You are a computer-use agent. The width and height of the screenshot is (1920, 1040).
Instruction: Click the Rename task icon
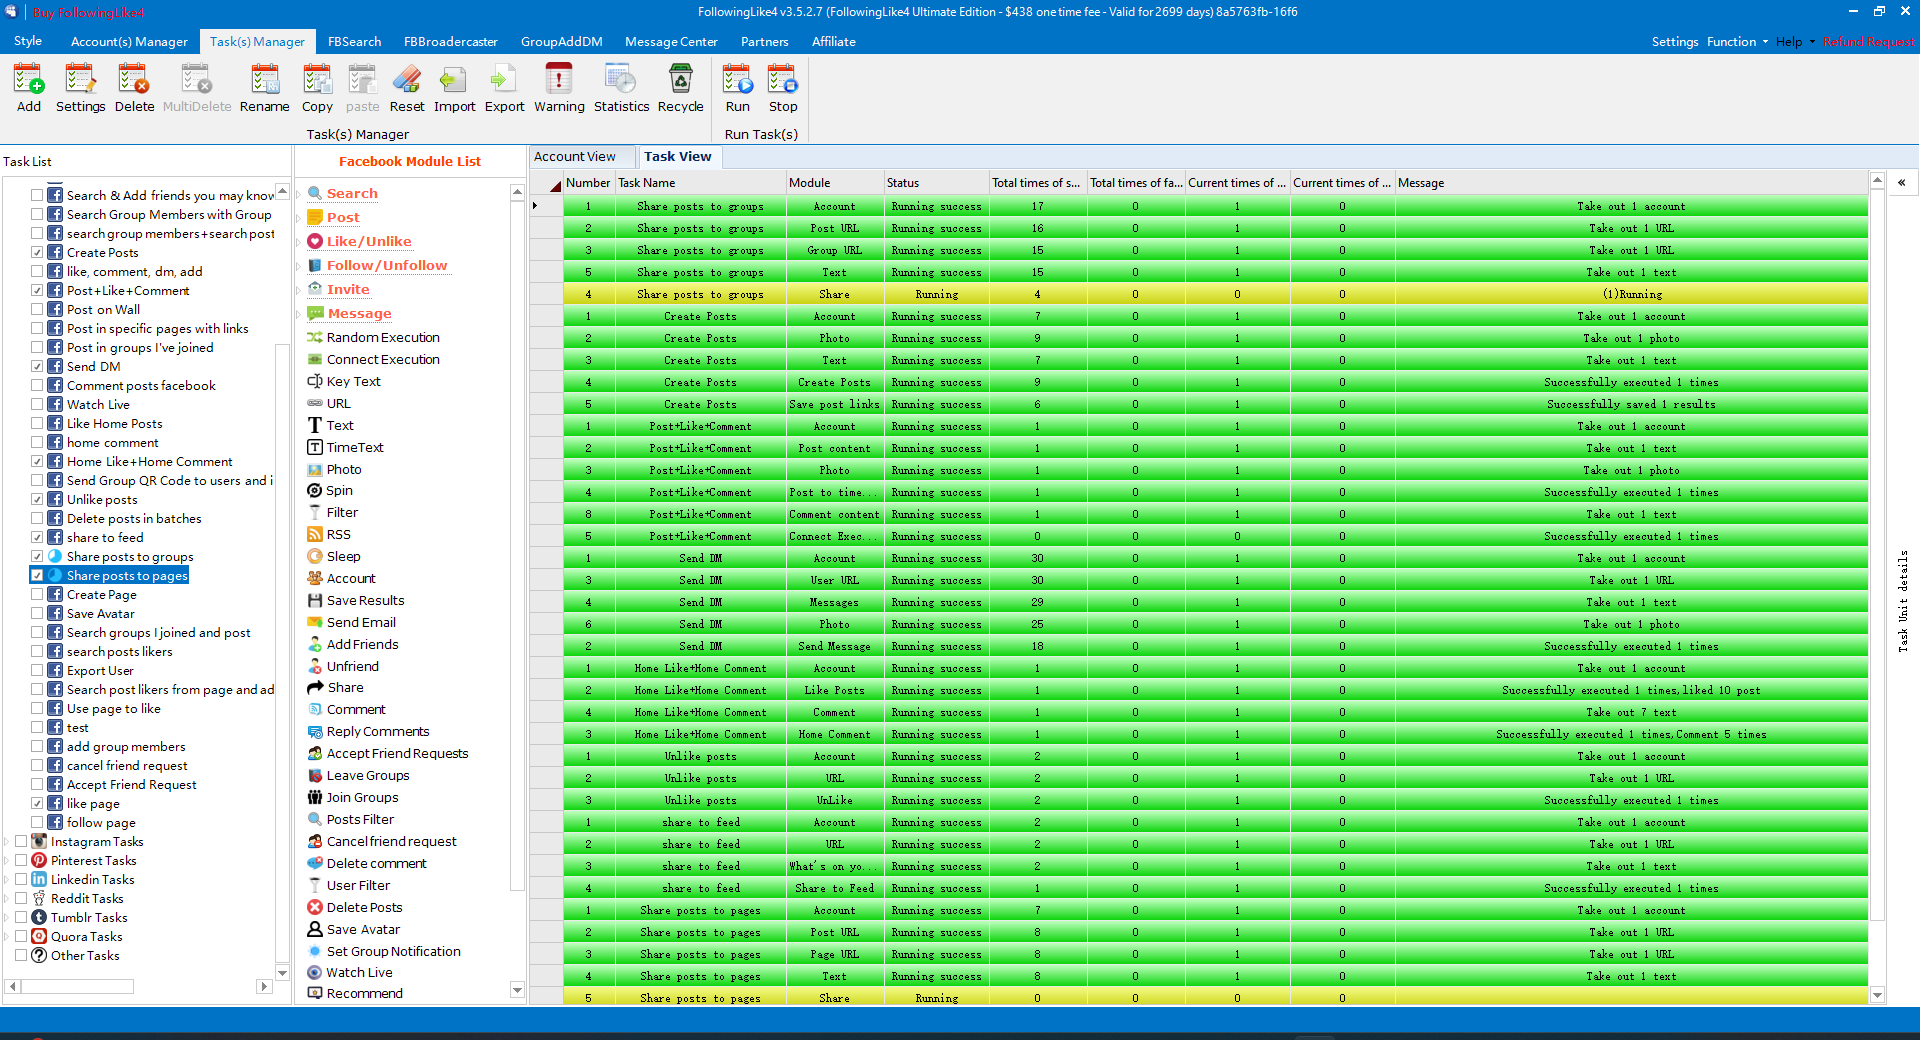[264, 88]
